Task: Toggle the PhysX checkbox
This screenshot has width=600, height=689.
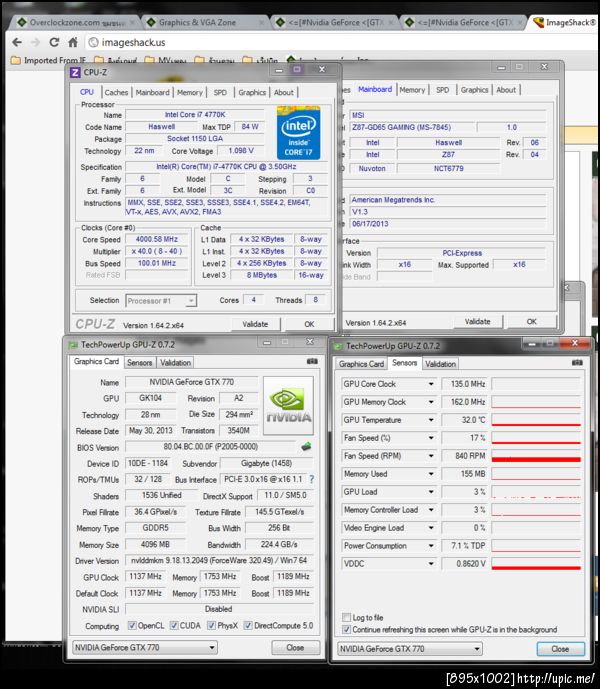Action: [211, 625]
